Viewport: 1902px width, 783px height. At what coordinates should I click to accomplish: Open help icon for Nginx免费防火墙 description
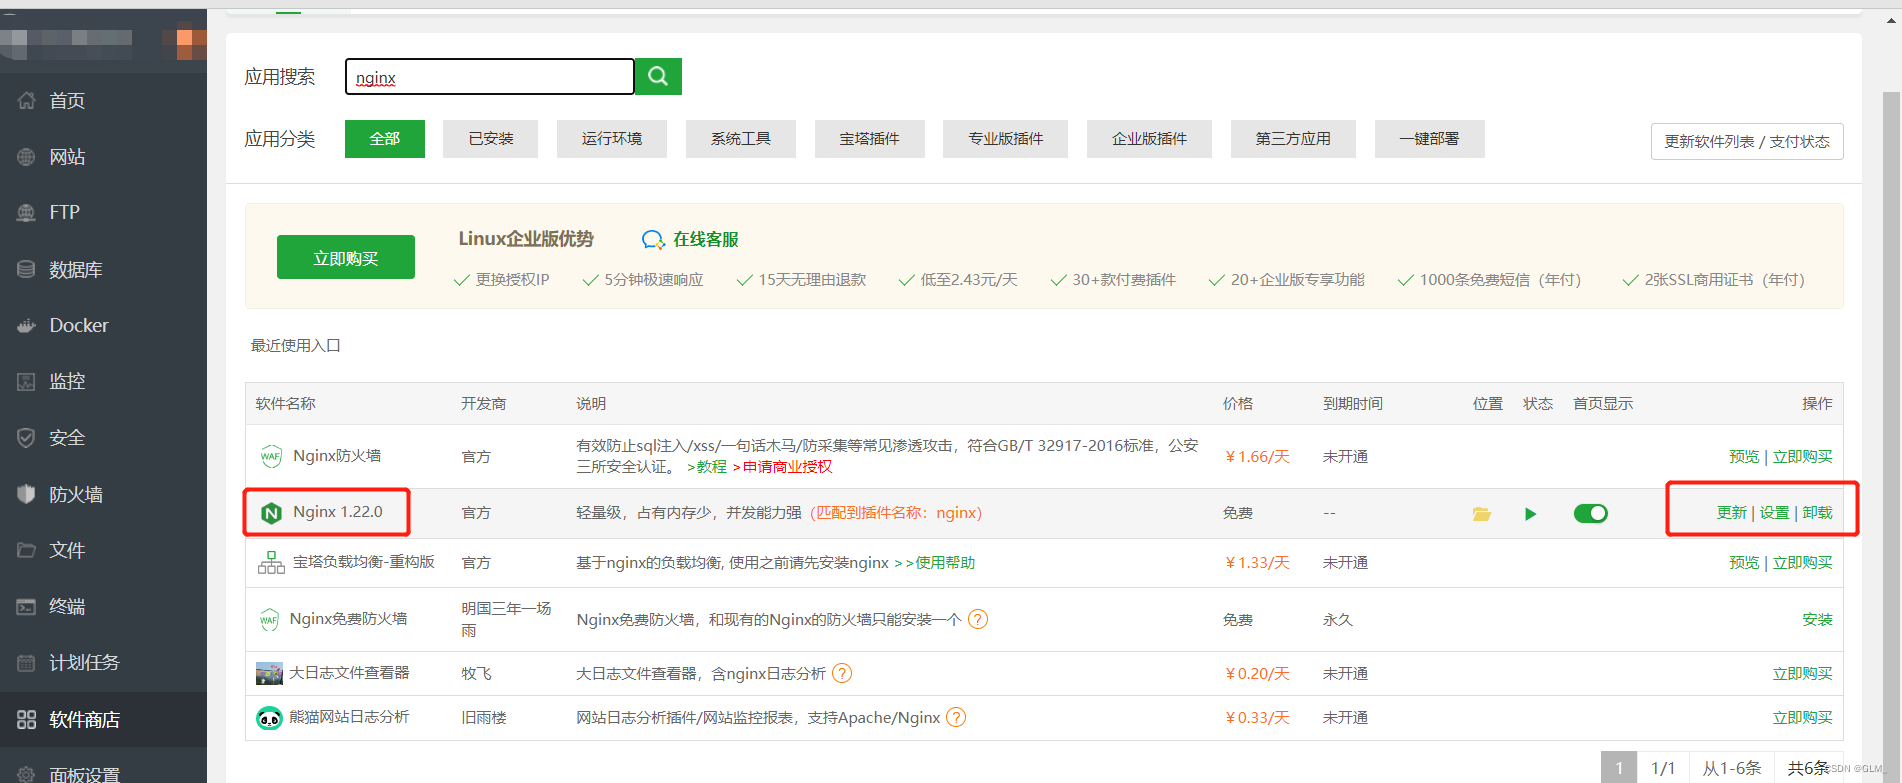tap(978, 619)
